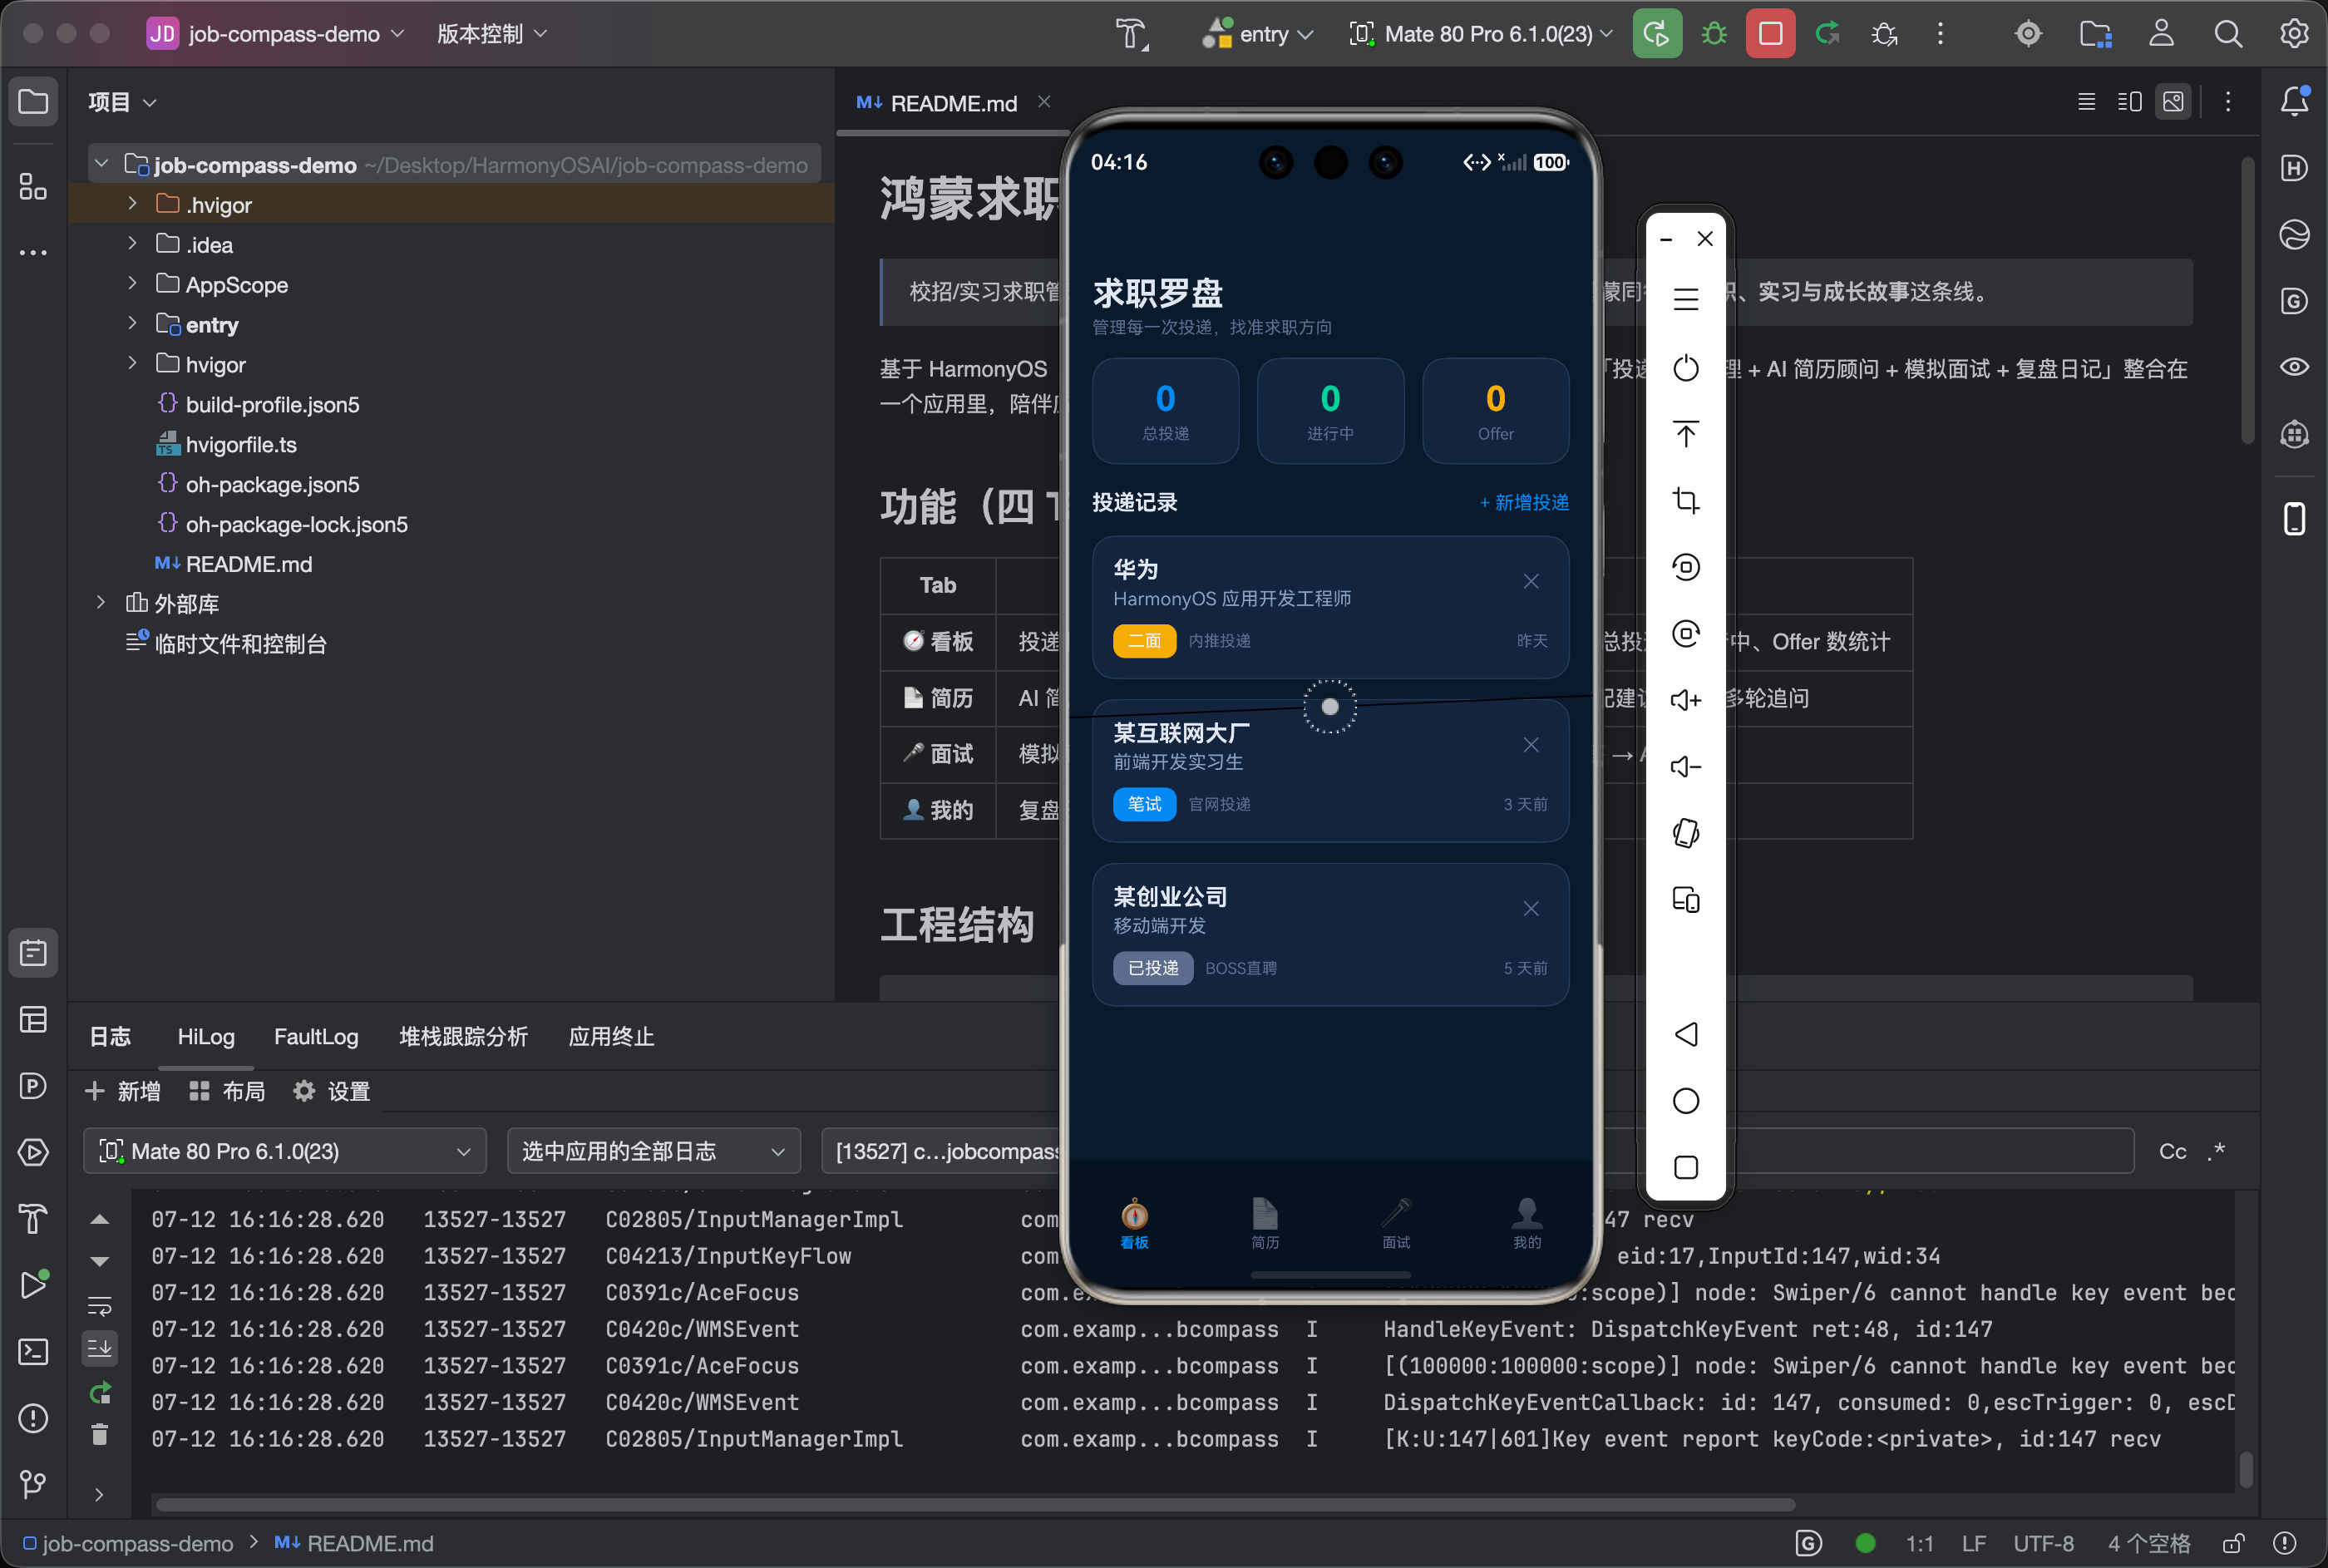Open the search magnifier in title bar
This screenshot has width=2328, height=1568.
pyautogui.click(x=2228, y=34)
